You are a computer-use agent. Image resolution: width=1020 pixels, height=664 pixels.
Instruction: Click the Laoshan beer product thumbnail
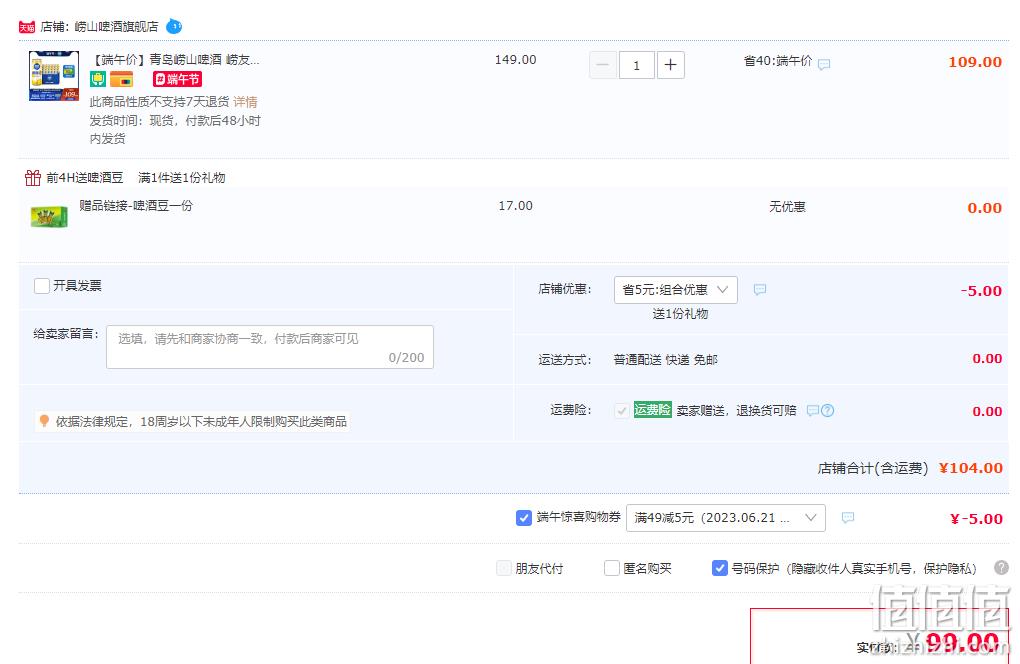tap(54, 76)
